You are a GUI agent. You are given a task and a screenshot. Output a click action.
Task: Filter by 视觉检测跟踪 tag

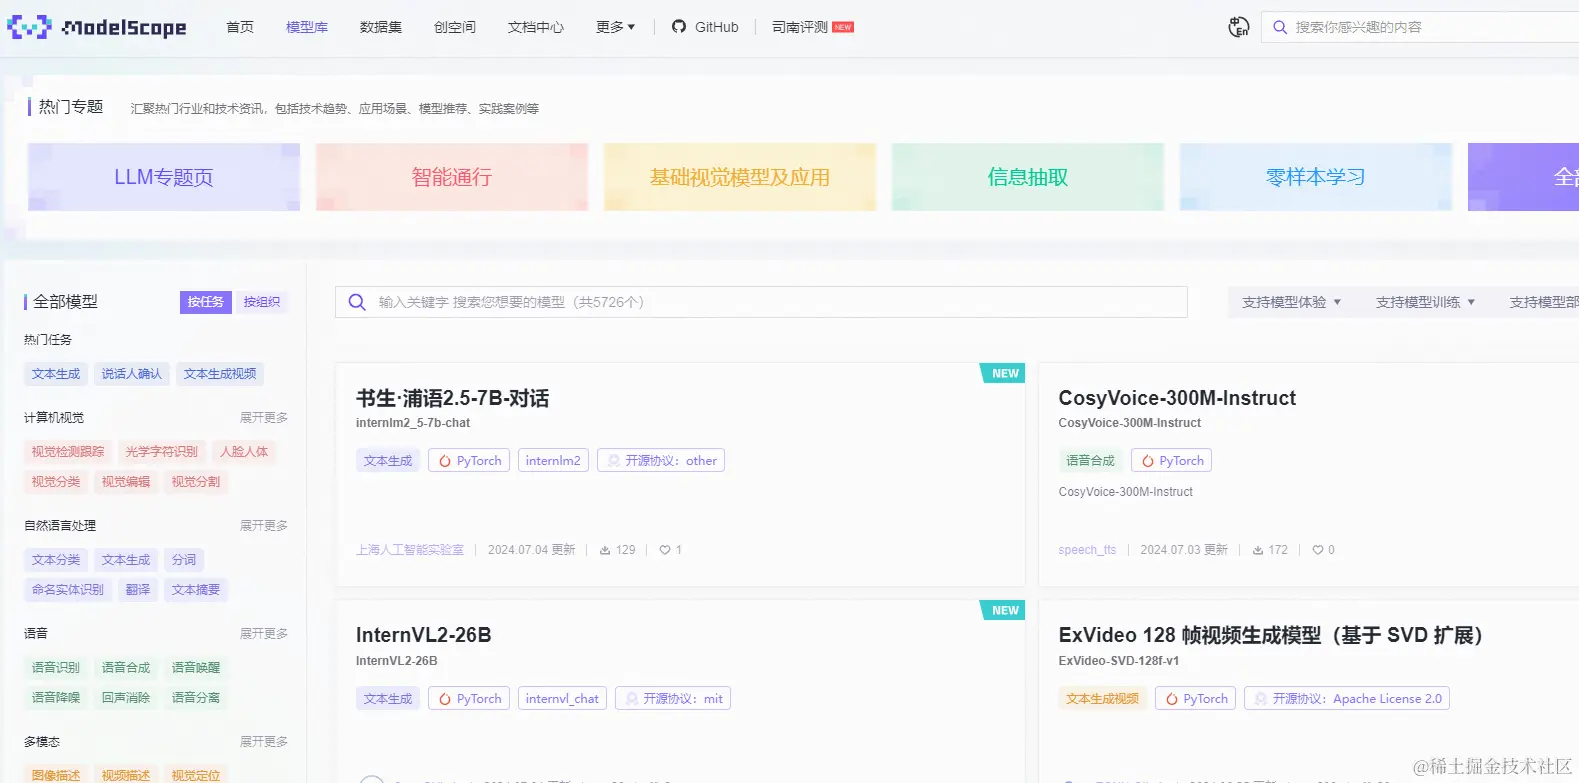tap(68, 452)
